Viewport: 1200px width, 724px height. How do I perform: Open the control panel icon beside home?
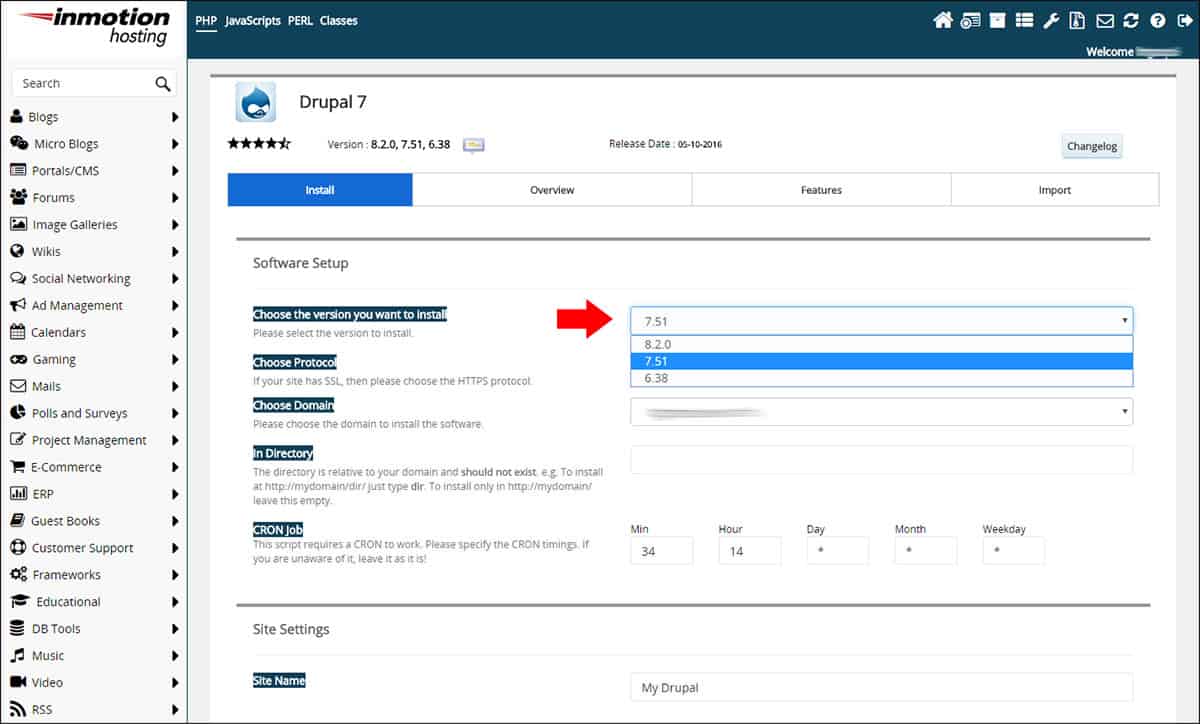pos(970,20)
